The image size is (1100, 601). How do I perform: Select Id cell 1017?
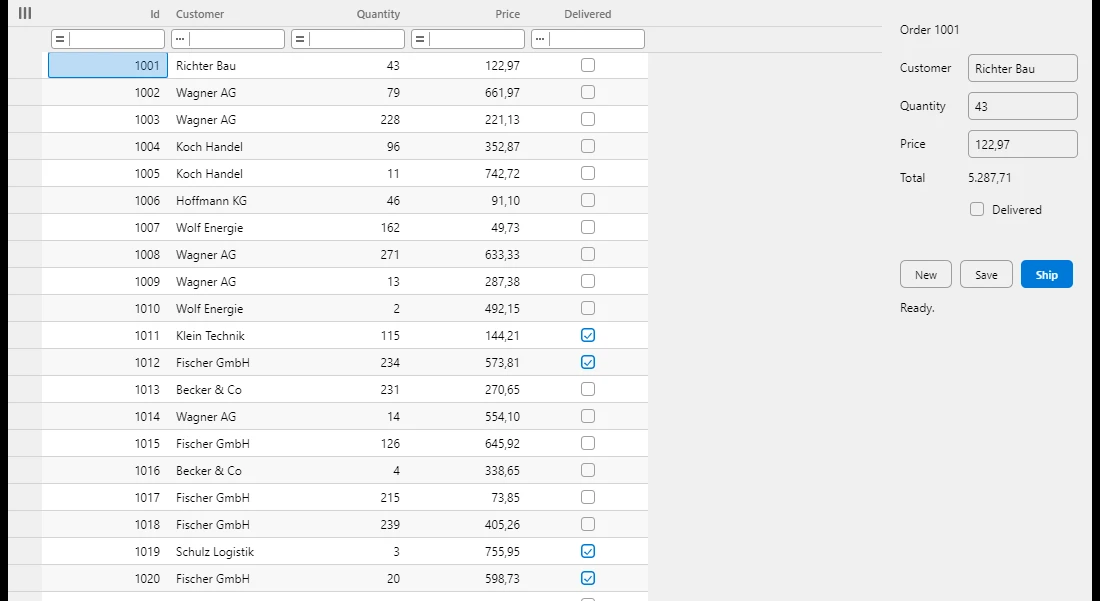click(108, 497)
